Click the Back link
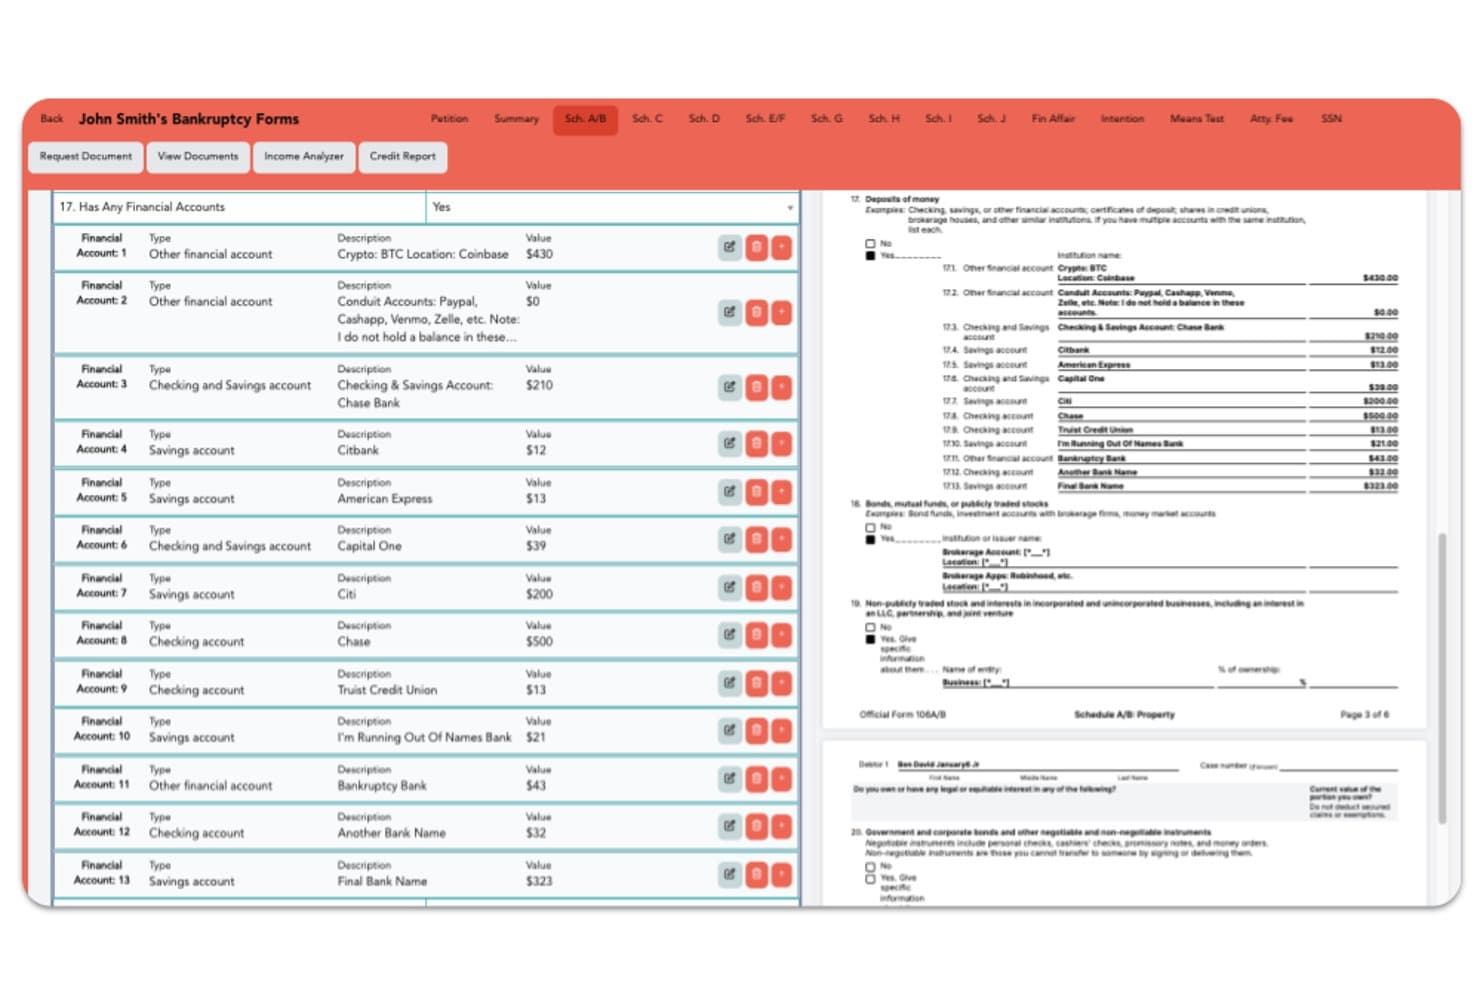Viewport: 1480px width, 987px height. (x=52, y=119)
